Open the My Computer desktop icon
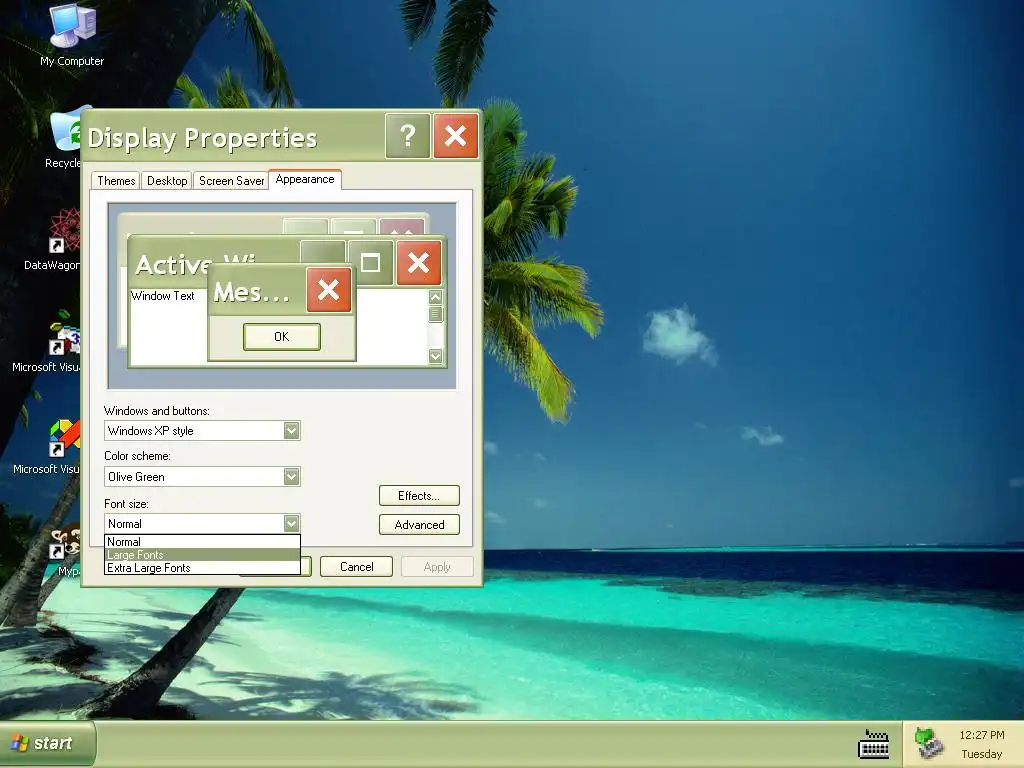 coord(72,36)
